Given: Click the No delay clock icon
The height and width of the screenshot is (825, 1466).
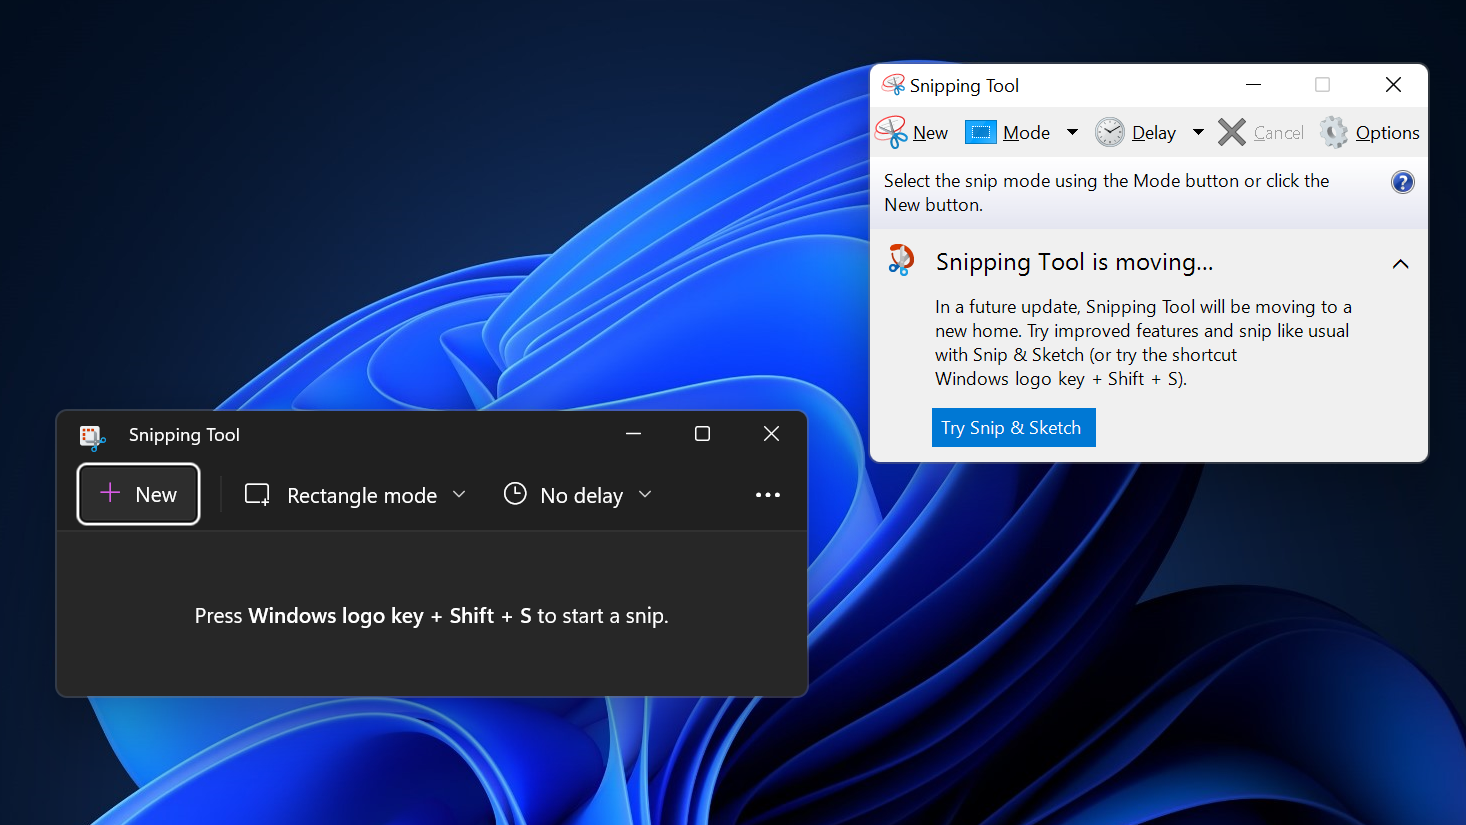Looking at the screenshot, I should pos(515,493).
